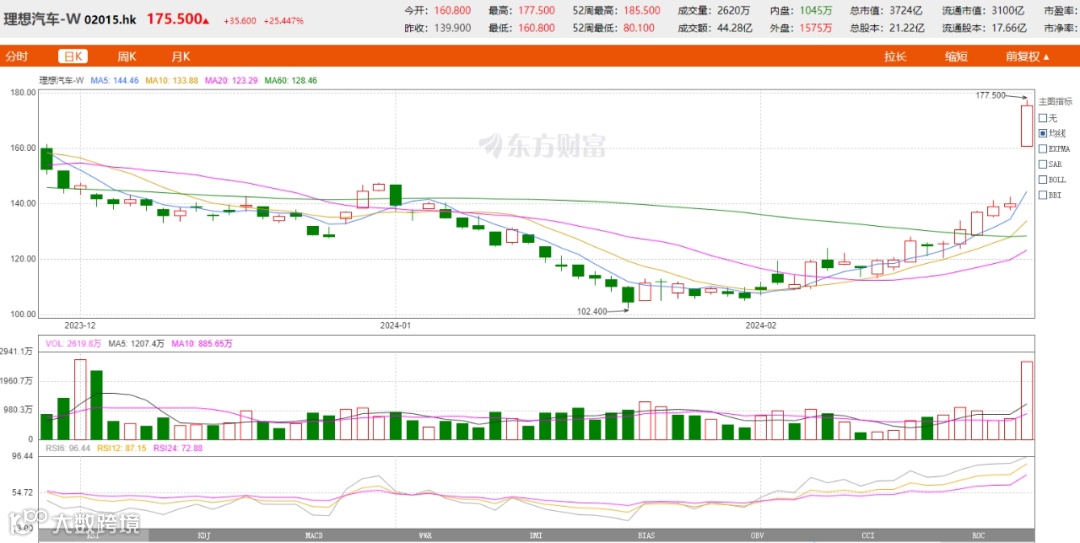Image resolution: width=1080 pixels, height=543 pixels.
Task: Click the 缩短 shorten chart button
Action: 956,57
